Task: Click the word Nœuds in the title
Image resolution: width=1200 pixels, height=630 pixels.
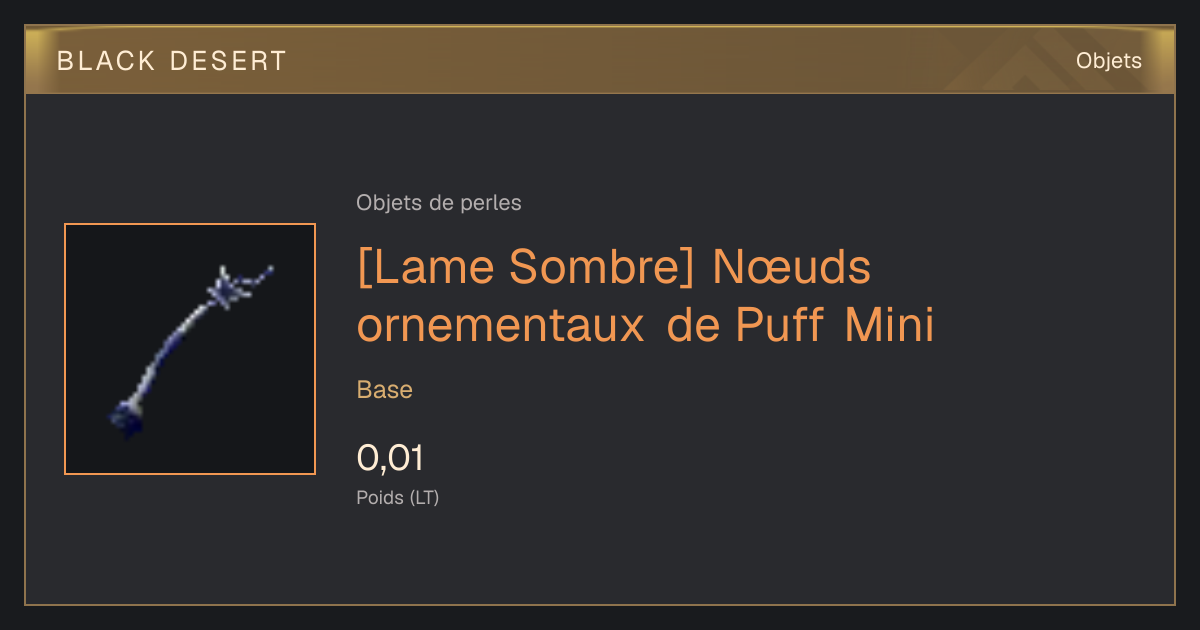Action: (x=792, y=267)
